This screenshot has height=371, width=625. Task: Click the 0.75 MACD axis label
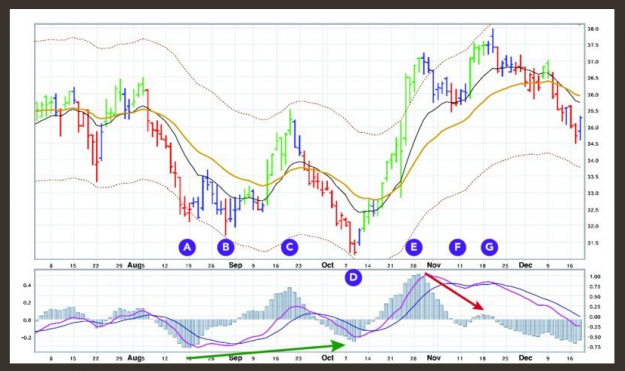[595, 287]
